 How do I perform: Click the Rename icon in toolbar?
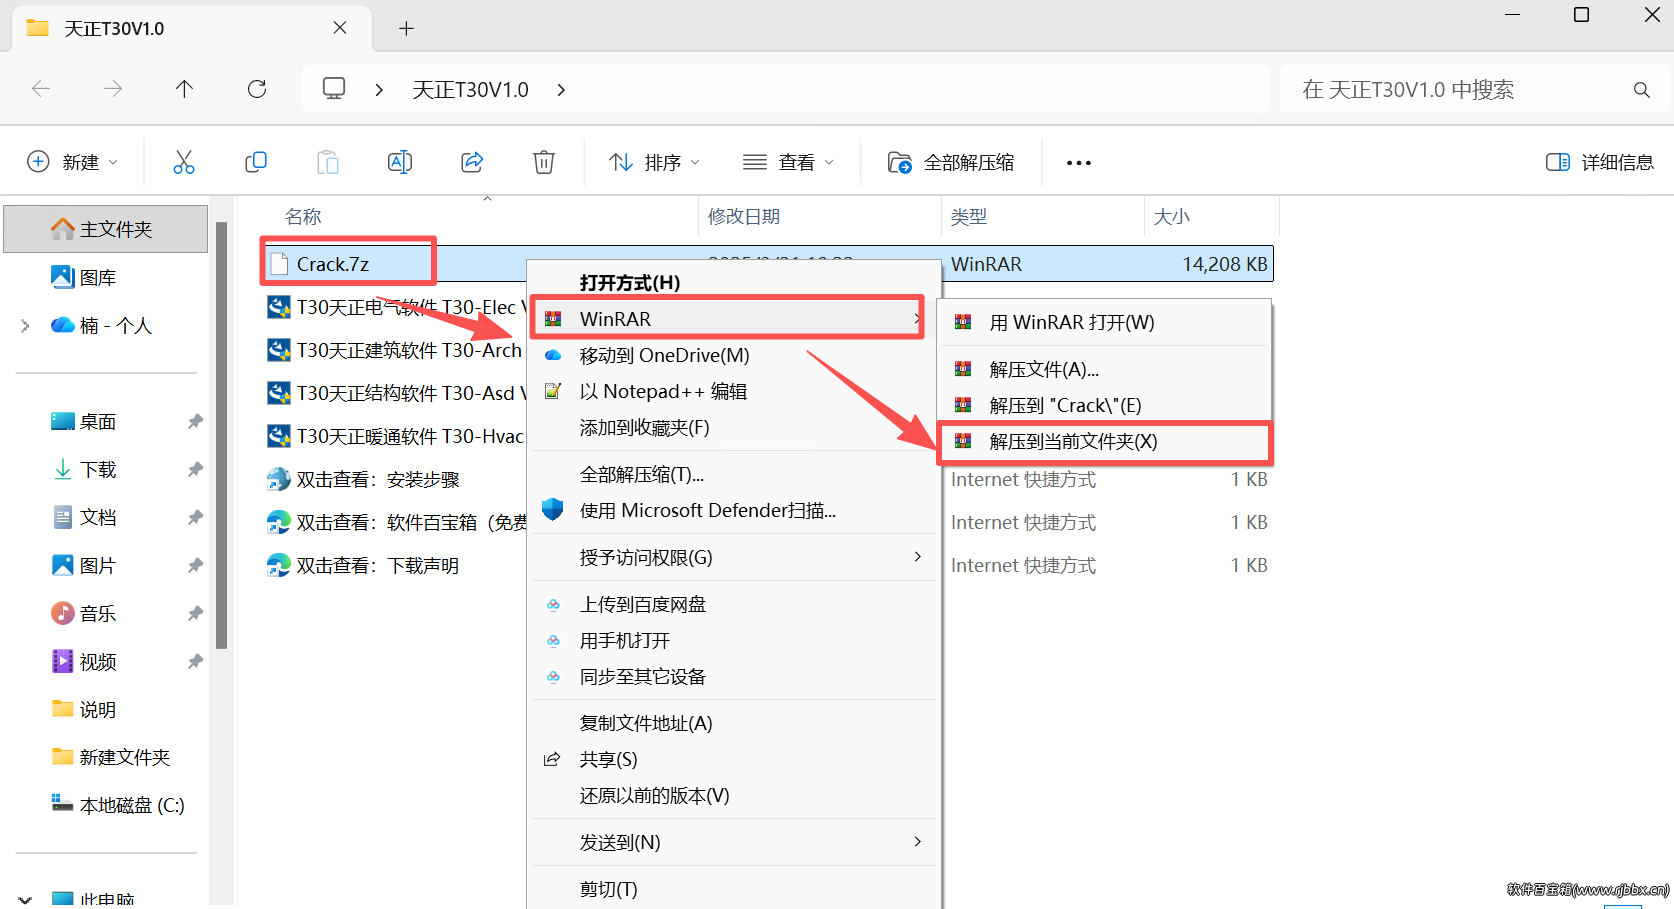(x=400, y=162)
